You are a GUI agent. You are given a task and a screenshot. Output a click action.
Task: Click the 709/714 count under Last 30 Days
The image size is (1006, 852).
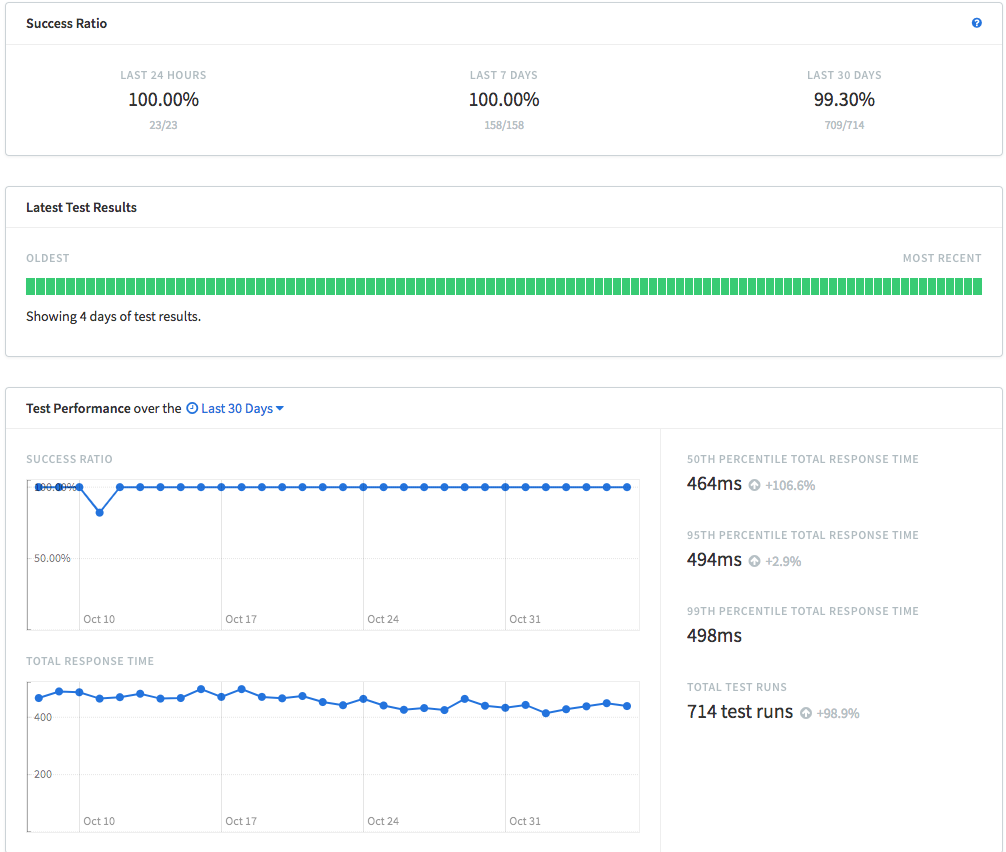pyautogui.click(x=844, y=126)
